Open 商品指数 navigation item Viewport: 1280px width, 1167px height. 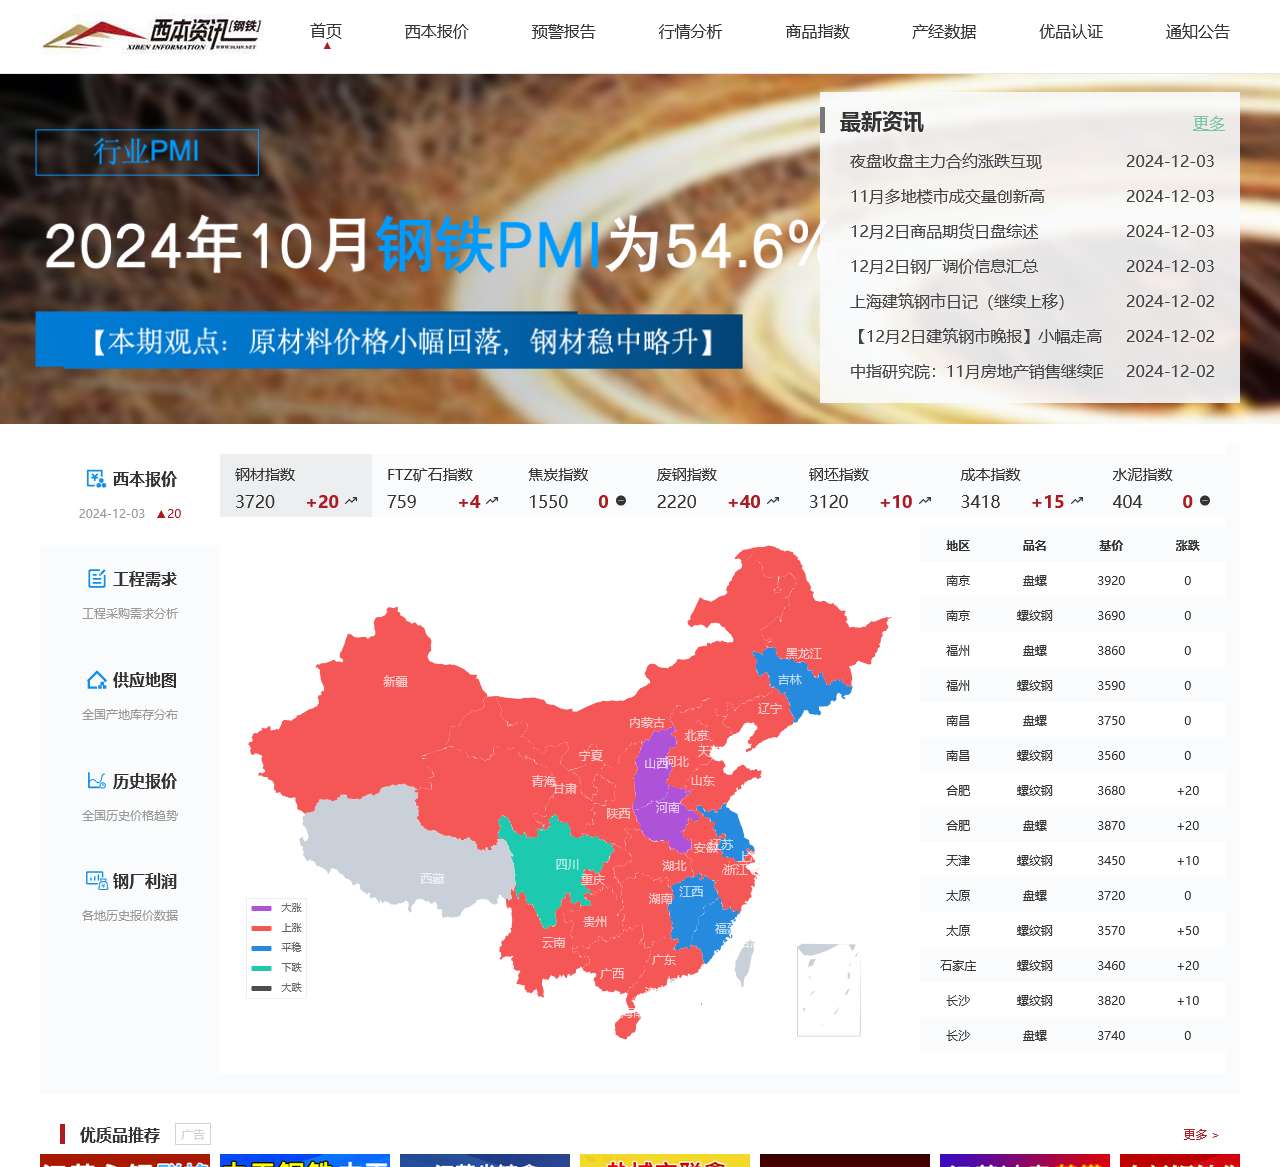pos(817,32)
